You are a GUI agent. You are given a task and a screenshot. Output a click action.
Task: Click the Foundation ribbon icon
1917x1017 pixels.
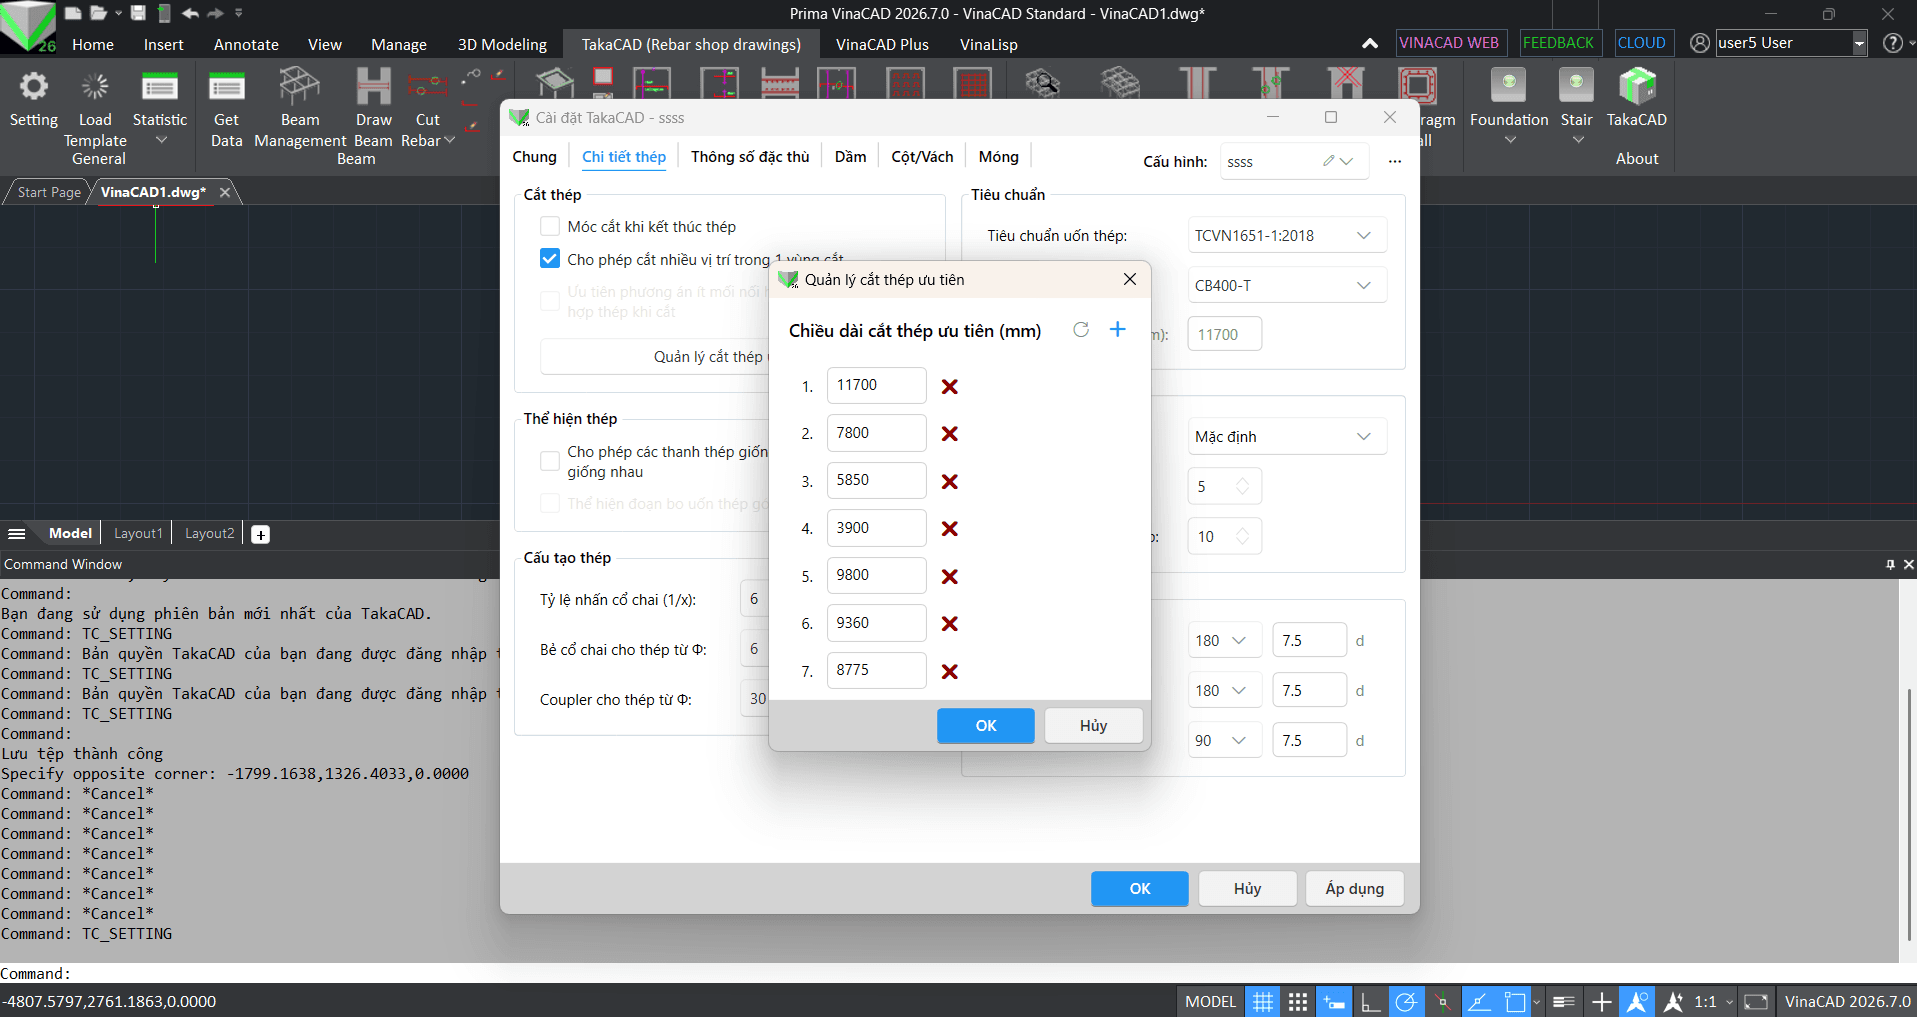point(1509,87)
